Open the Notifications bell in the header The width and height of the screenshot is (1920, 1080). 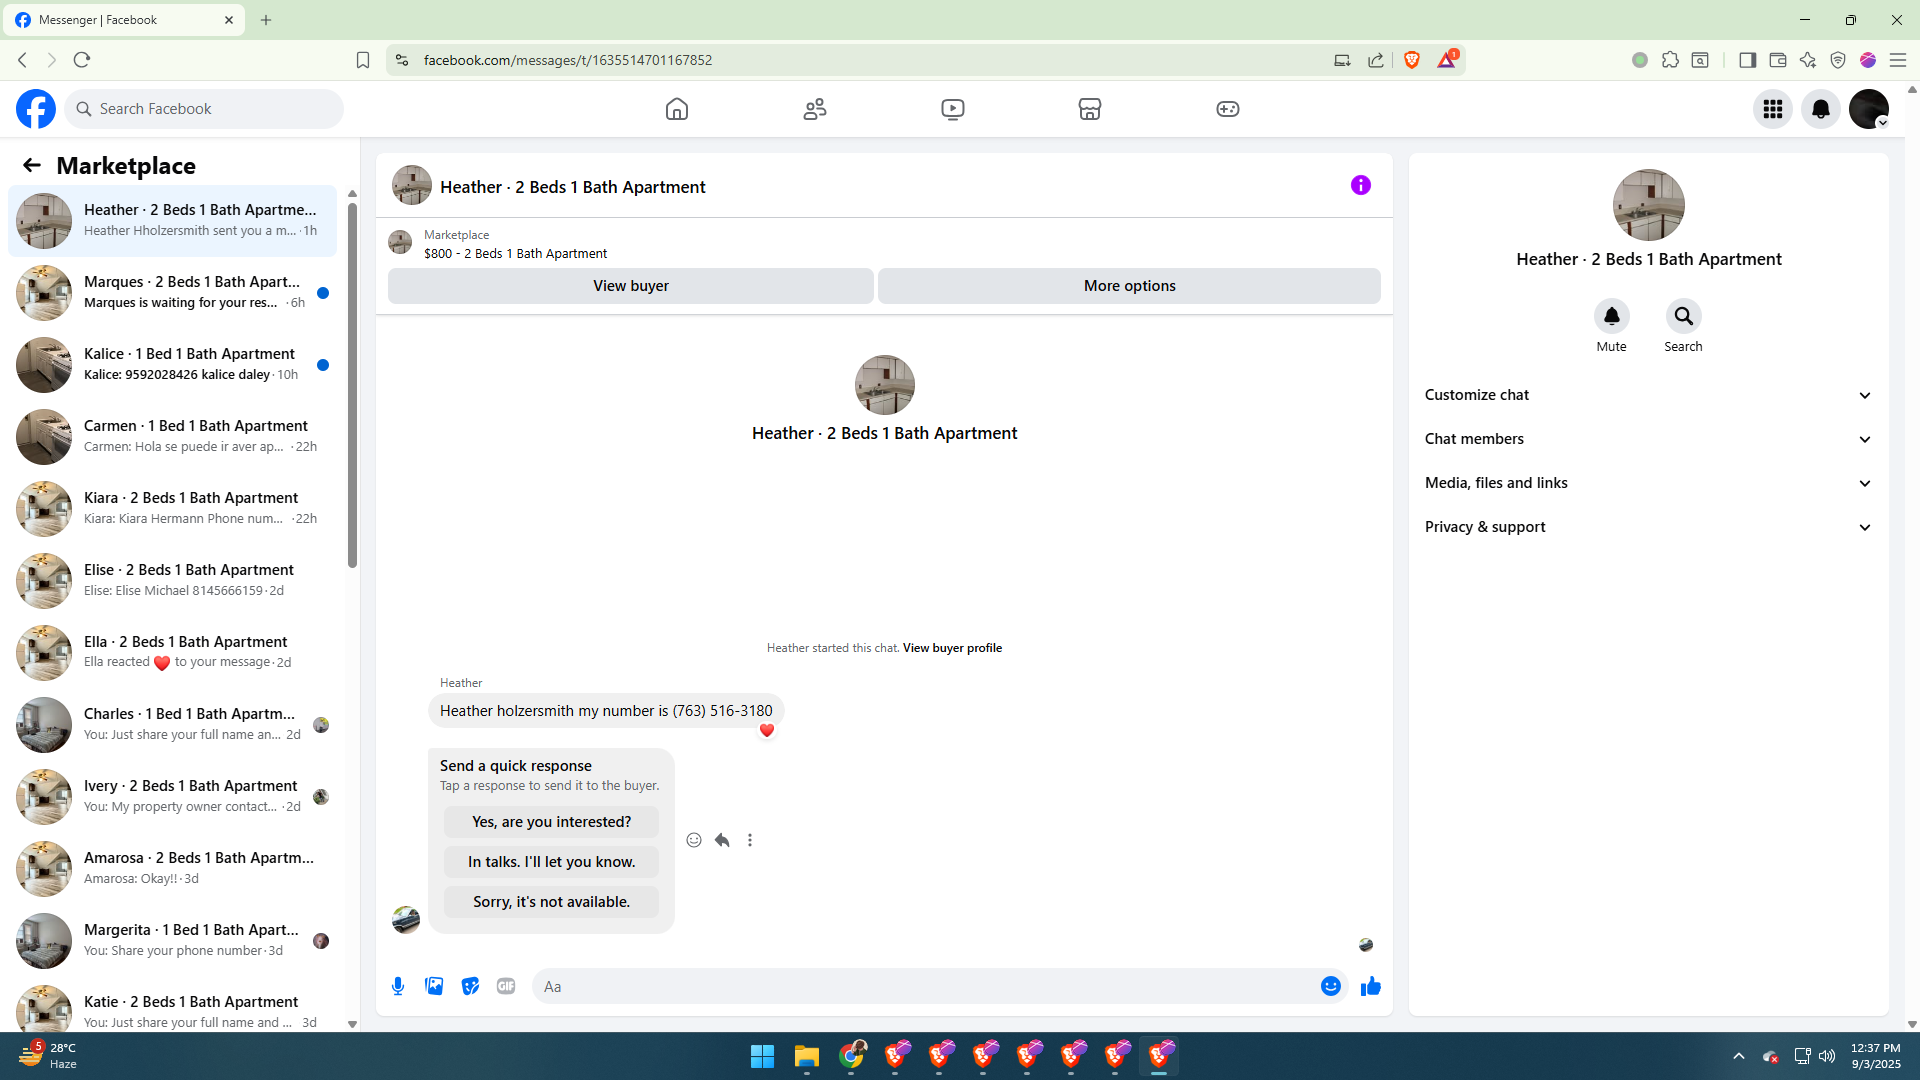1821,109
